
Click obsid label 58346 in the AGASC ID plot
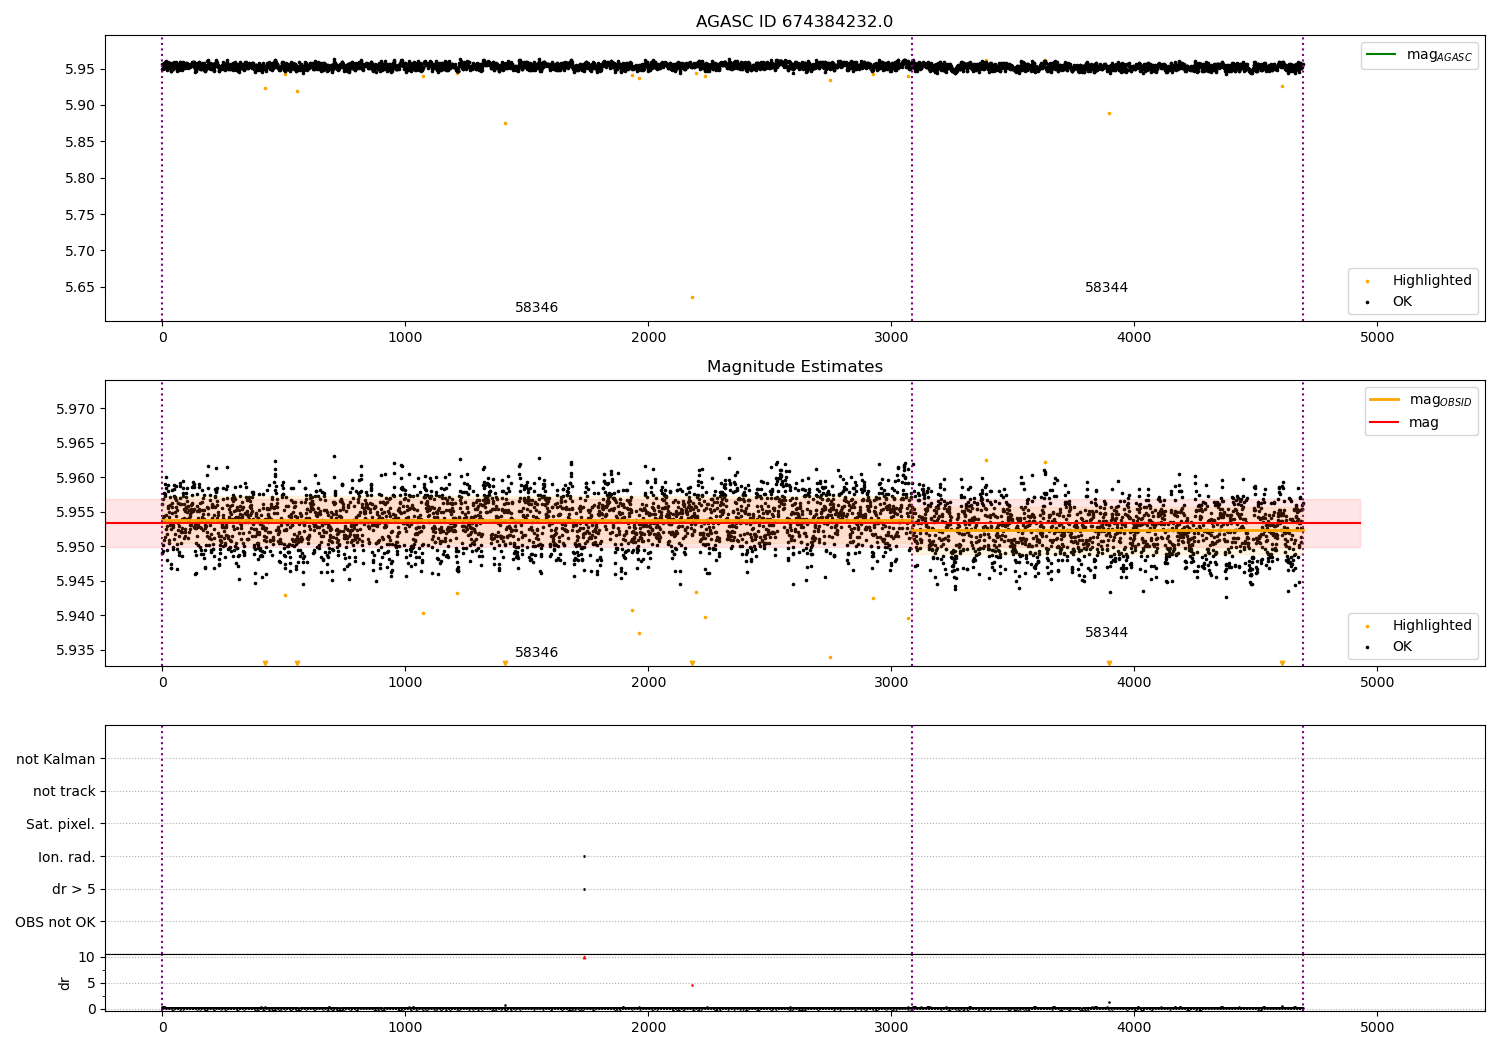pyautogui.click(x=536, y=308)
